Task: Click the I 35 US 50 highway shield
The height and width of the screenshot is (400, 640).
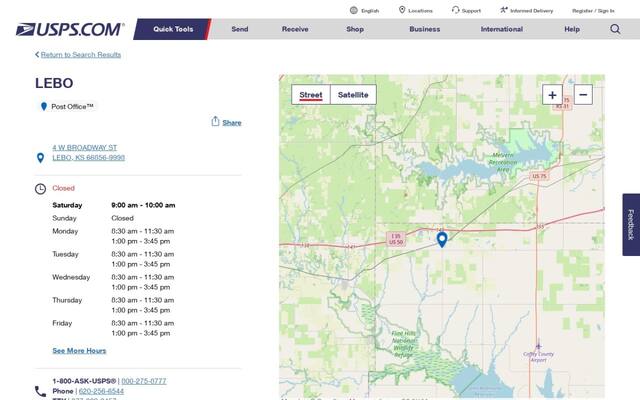Action: [x=396, y=239]
